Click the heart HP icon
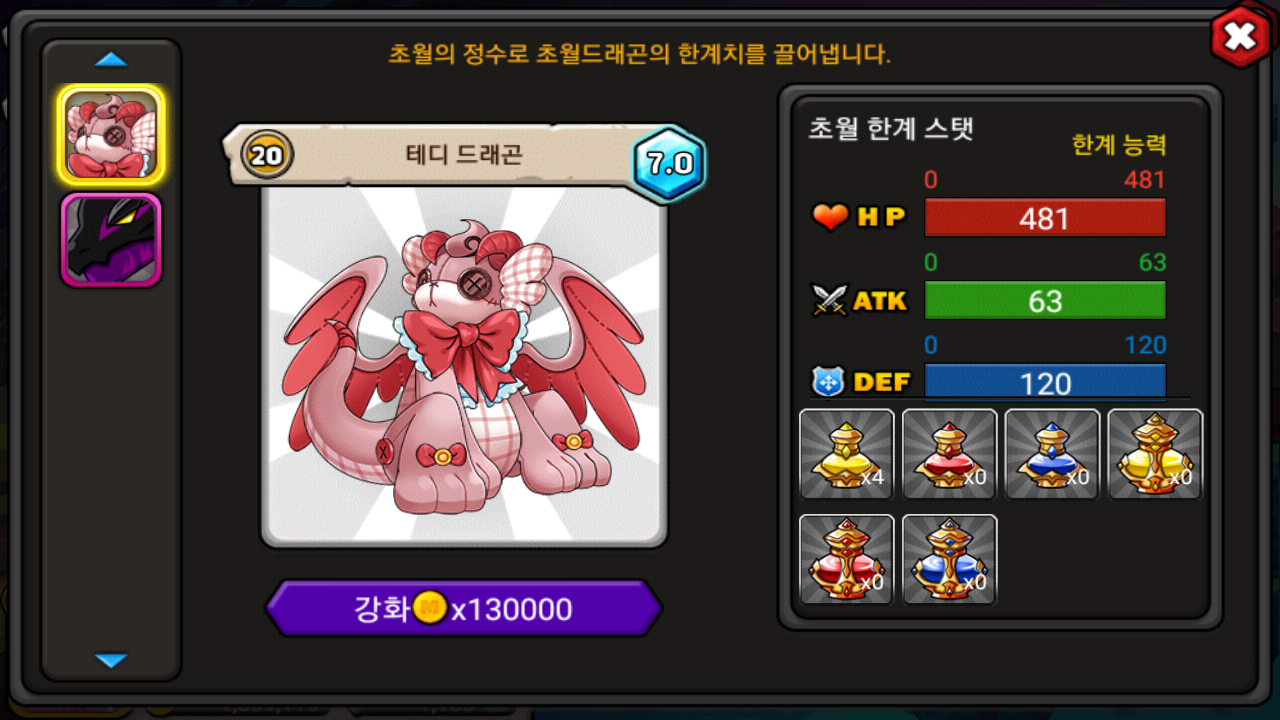The image size is (1280, 720). [830, 217]
